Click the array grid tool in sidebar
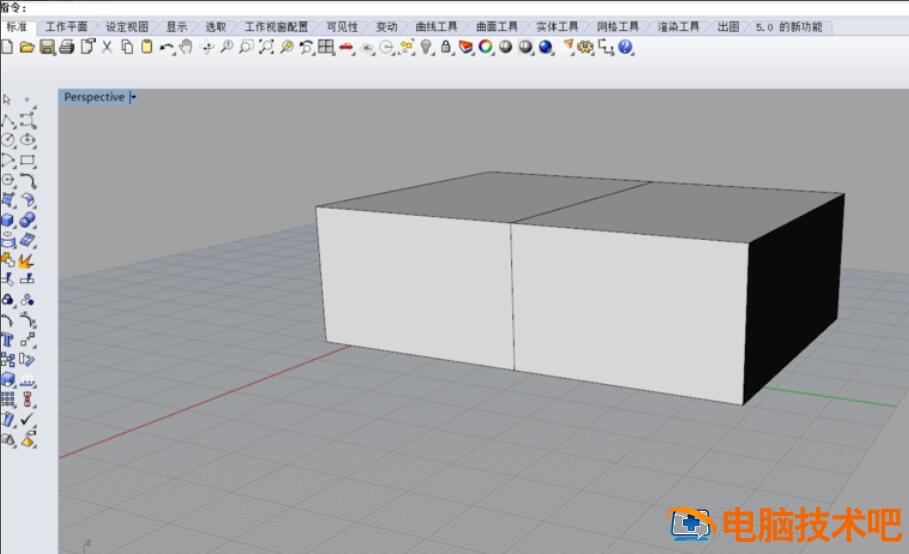 pos(8,399)
